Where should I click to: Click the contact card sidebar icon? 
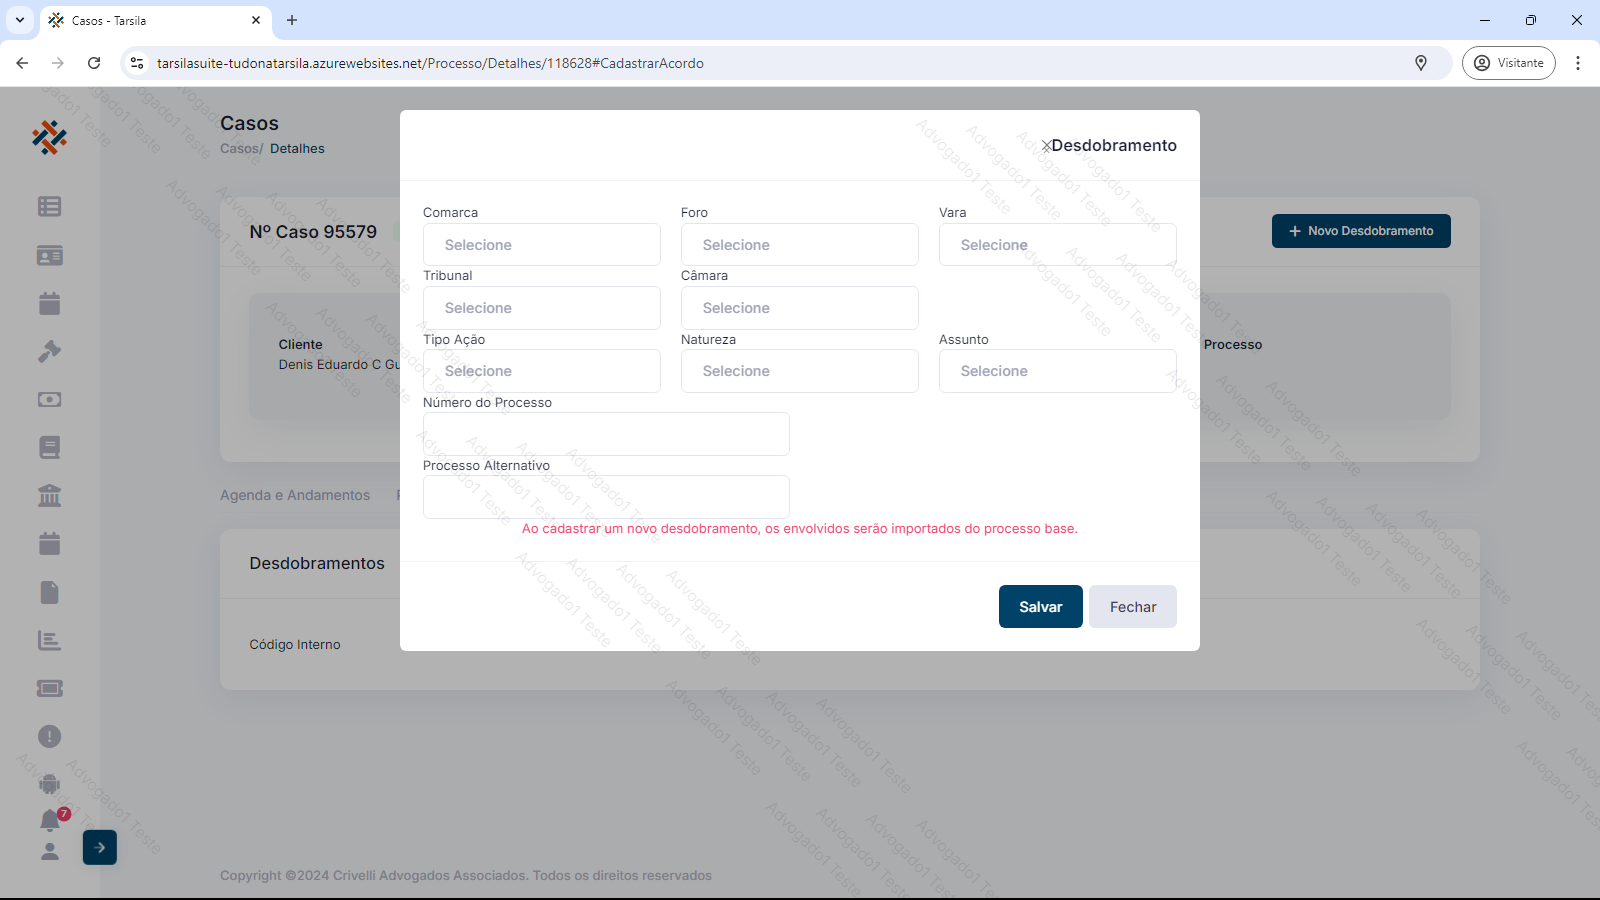click(x=49, y=255)
